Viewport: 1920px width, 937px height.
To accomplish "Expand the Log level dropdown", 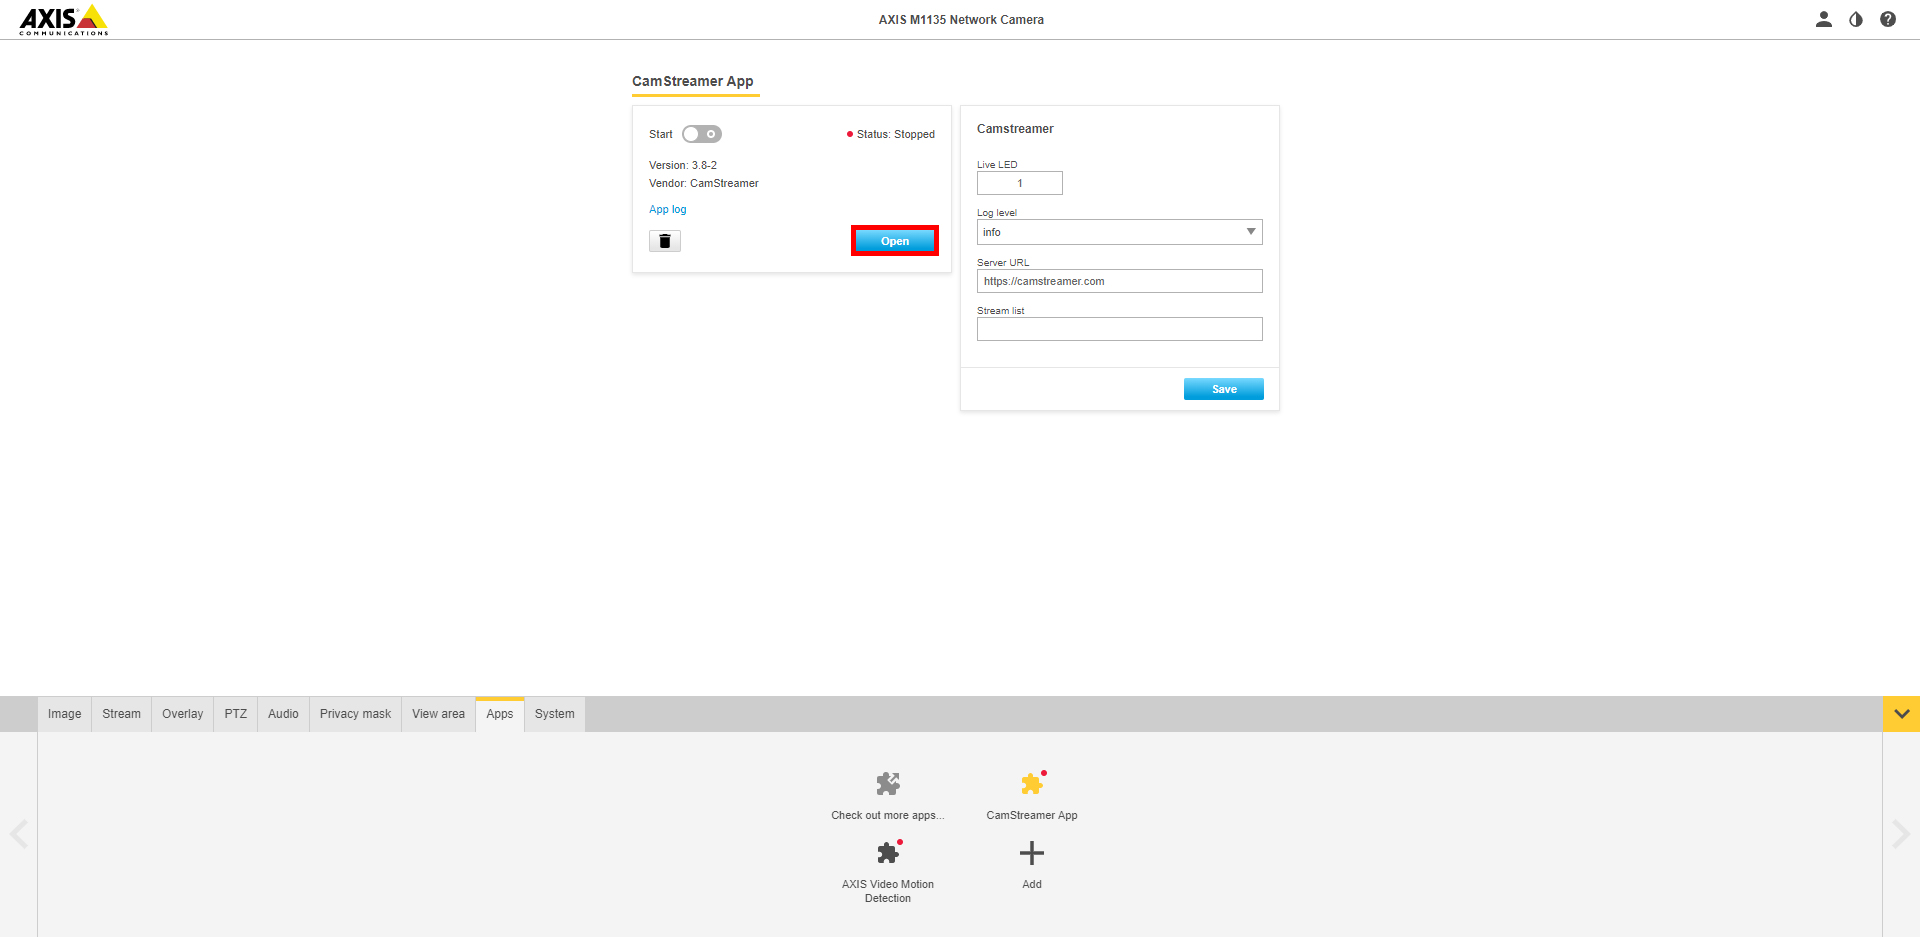I will [x=1119, y=232].
